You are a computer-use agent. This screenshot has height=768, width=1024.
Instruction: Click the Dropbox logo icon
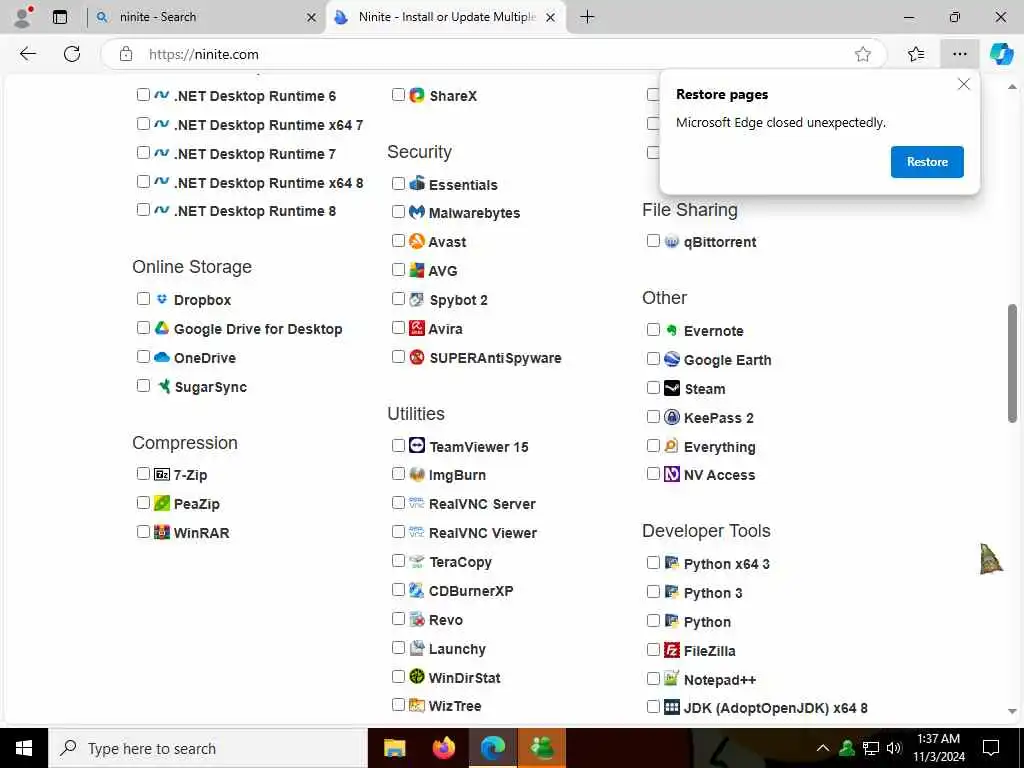point(162,299)
